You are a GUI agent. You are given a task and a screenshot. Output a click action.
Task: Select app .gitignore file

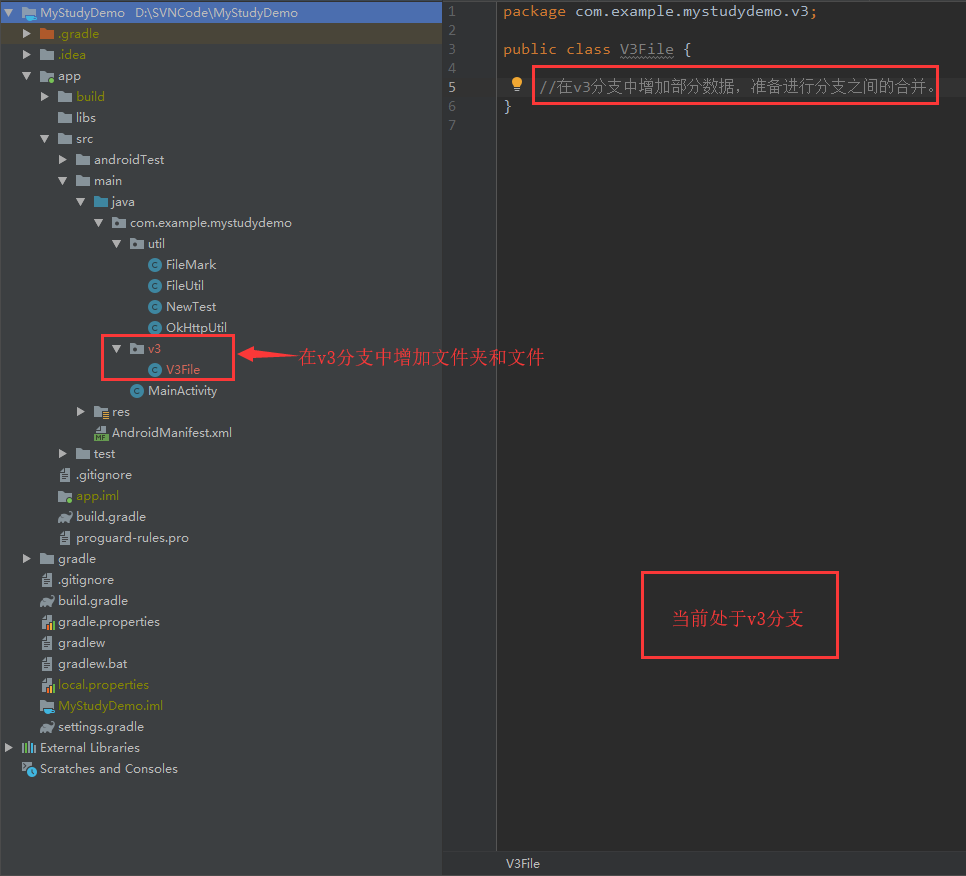pyautogui.click(x=104, y=475)
